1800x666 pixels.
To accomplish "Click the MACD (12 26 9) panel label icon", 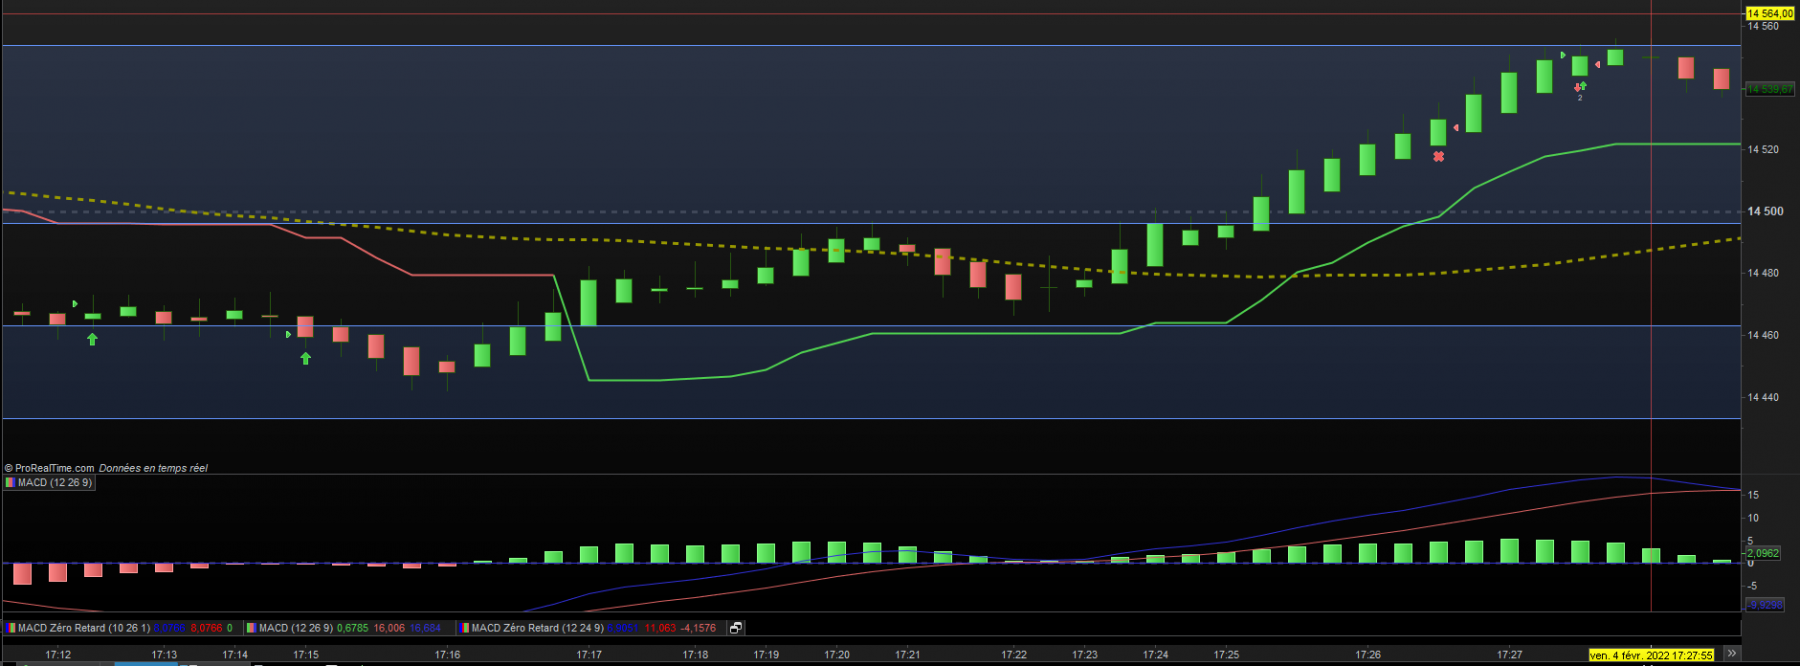I will click(10, 482).
